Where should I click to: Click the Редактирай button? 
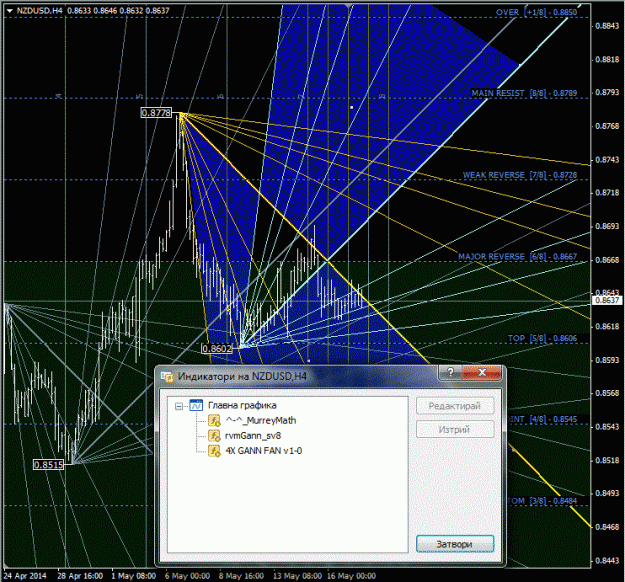point(455,406)
